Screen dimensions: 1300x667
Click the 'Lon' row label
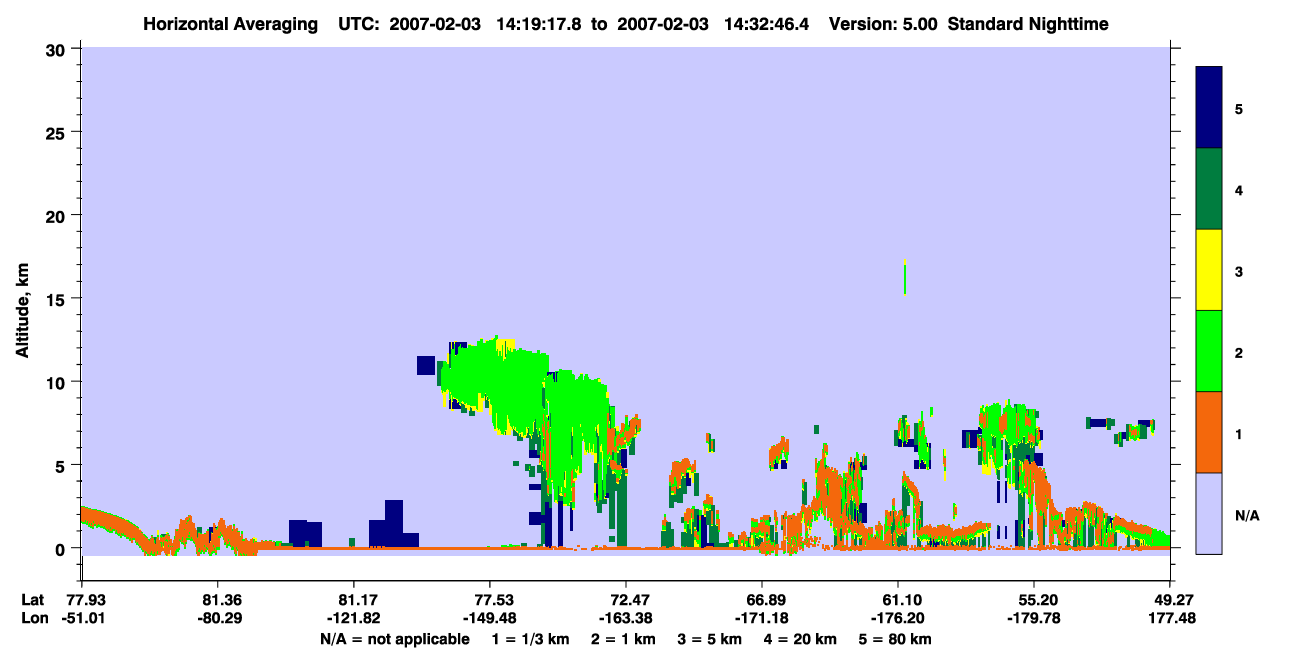[x=33, y=618]
